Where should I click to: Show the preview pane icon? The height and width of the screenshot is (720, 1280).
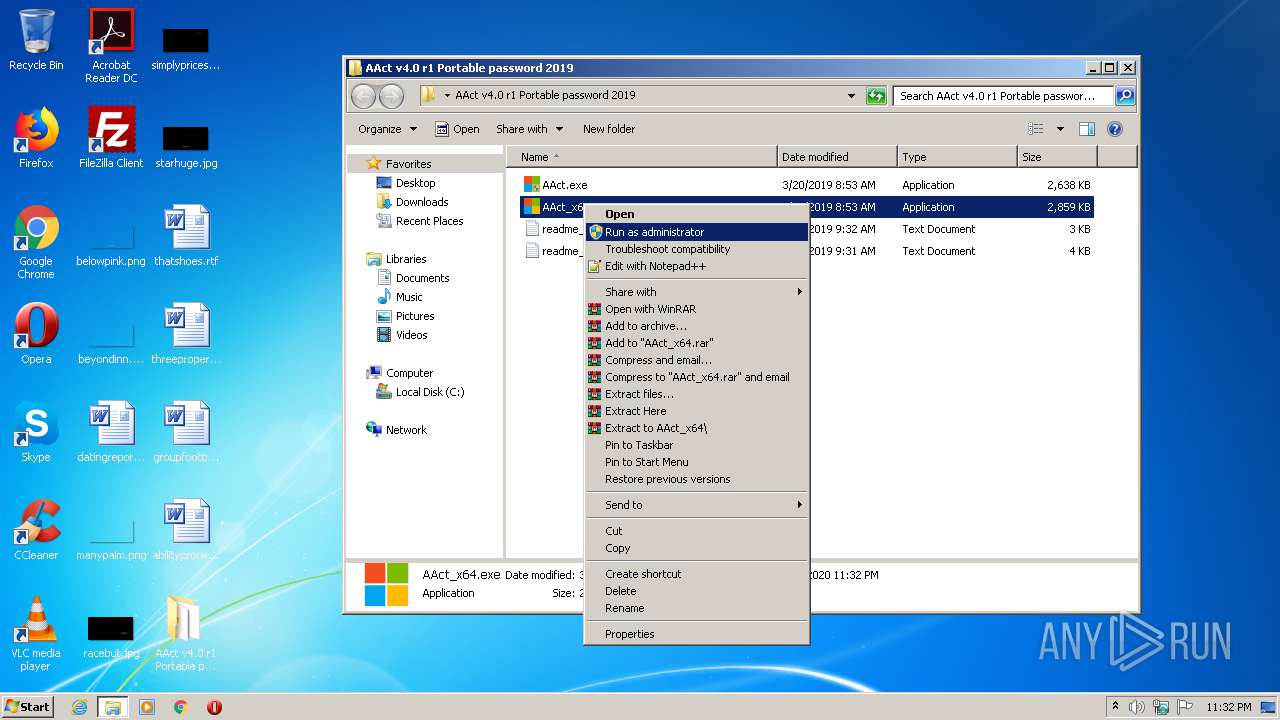pyautogui.click(x=1087, y=129)
